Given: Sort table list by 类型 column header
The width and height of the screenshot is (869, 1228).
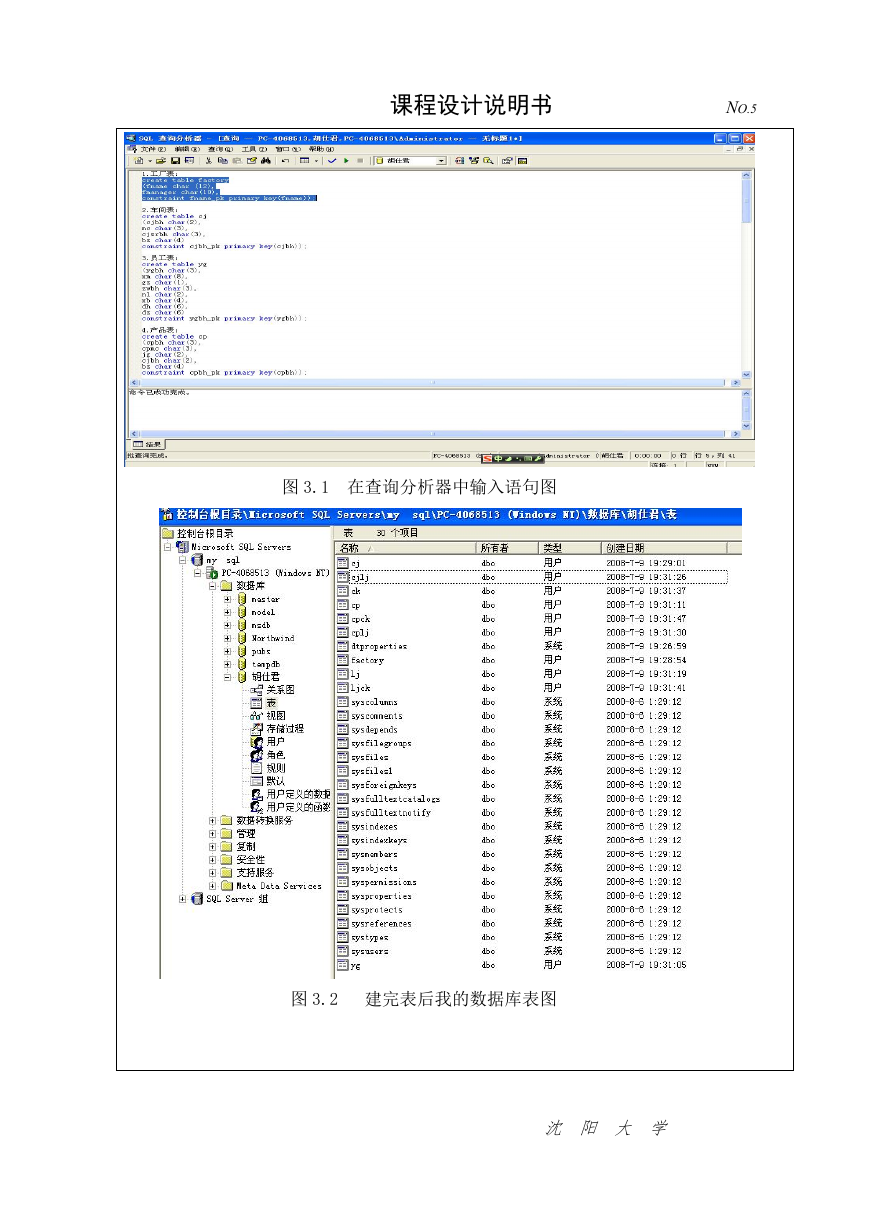Looking at the screenshot, I should 570,548.
